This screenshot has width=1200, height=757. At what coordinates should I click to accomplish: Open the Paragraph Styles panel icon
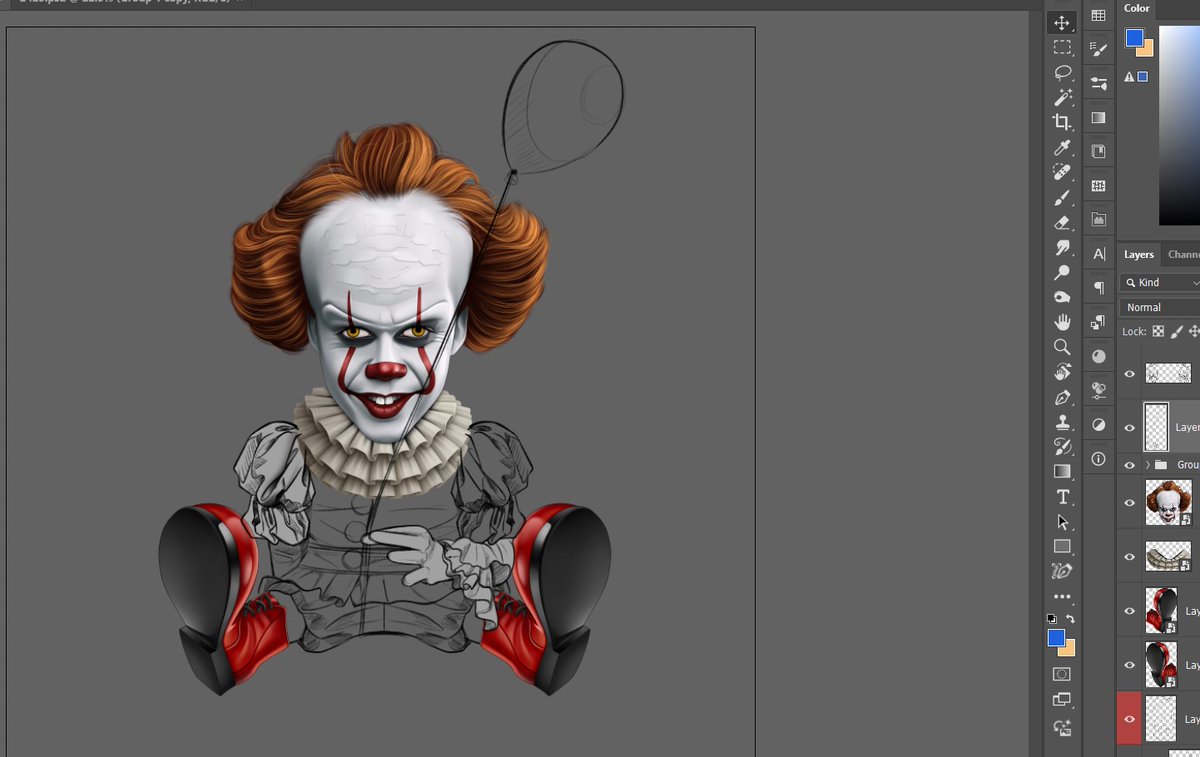click(1099, 322)
